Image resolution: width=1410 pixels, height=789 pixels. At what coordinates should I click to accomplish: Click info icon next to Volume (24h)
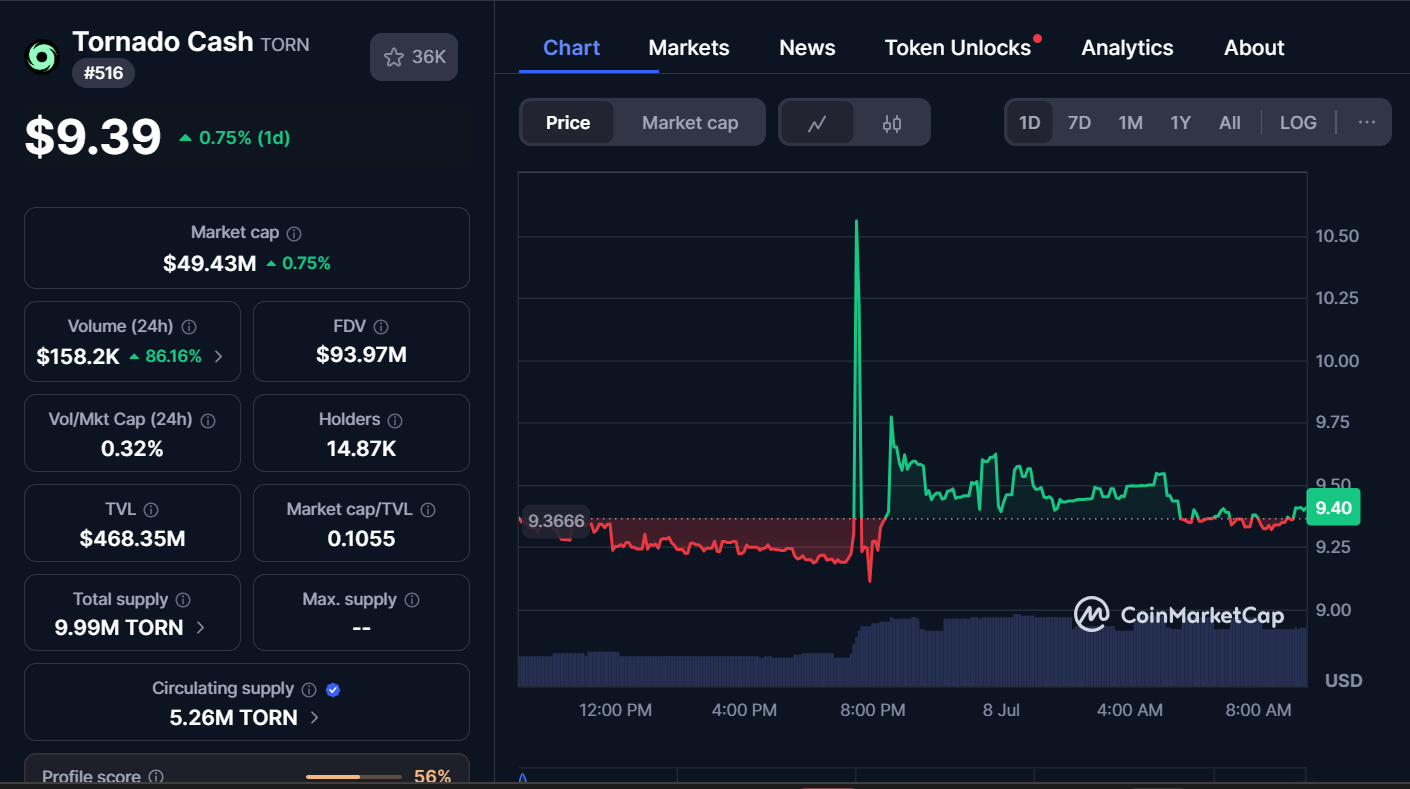(x=189, y=327)
